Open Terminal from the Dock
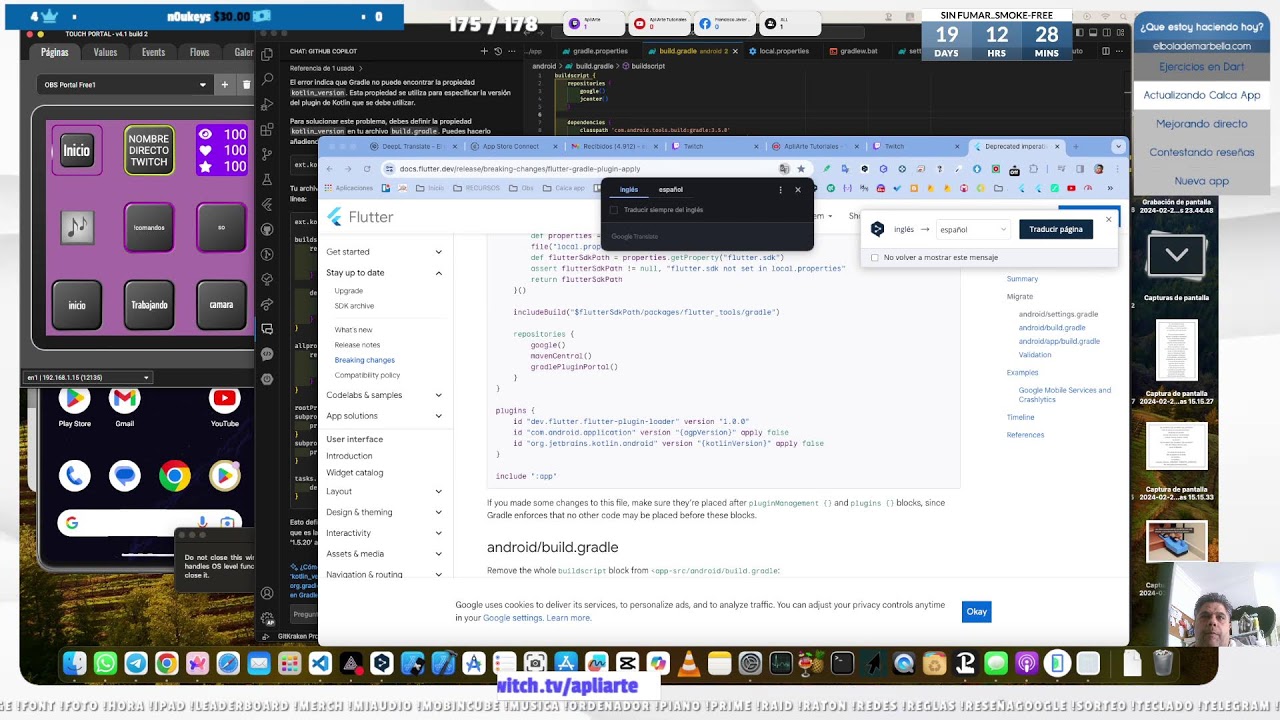1280x720 pixels. point(842,663)
